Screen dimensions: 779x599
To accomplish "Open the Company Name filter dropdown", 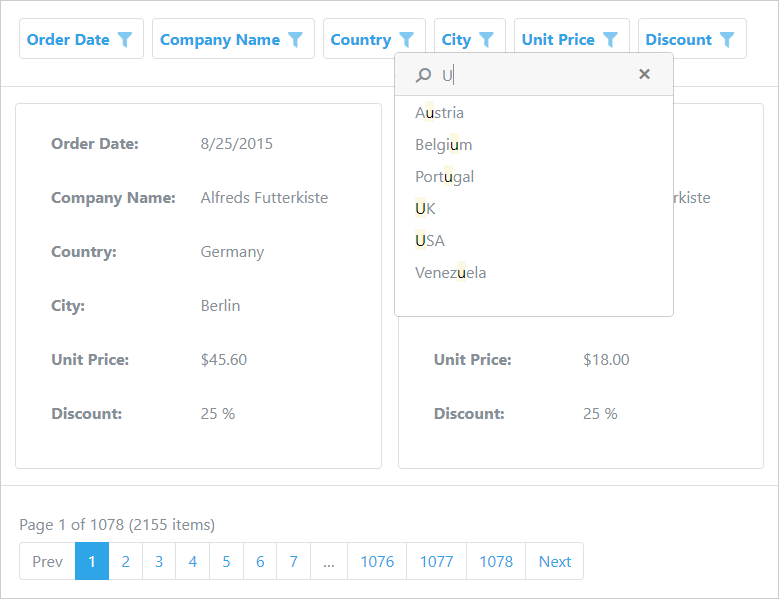I will (x=220, y=39).
